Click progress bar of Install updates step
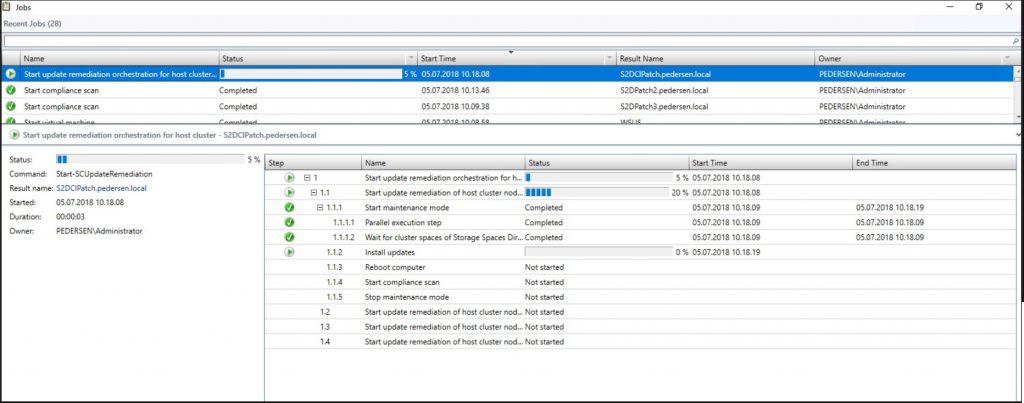 point(597,253)
